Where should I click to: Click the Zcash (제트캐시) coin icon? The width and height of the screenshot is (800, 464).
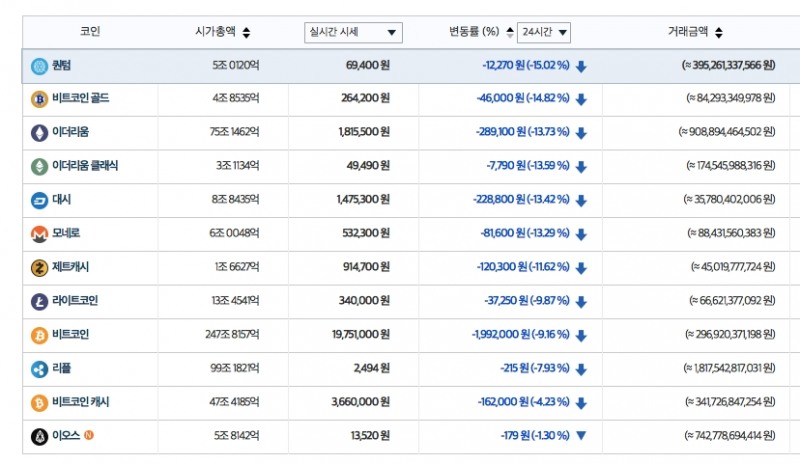click(39, 267)
